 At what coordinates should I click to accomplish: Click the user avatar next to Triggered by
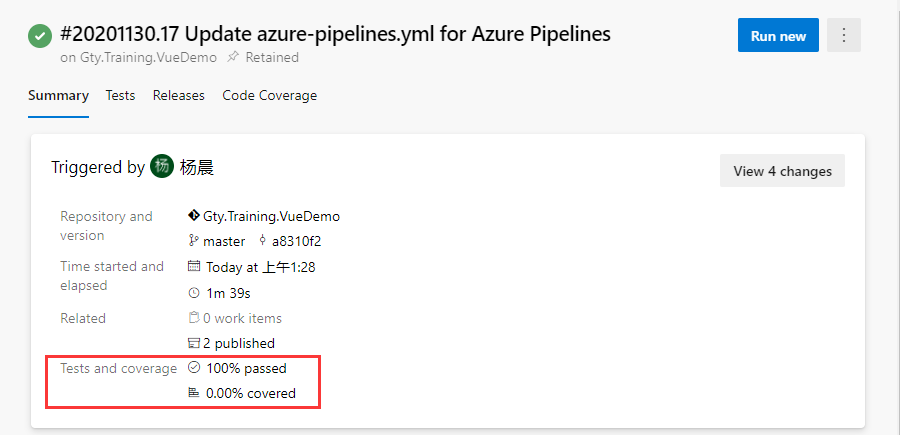162,167
